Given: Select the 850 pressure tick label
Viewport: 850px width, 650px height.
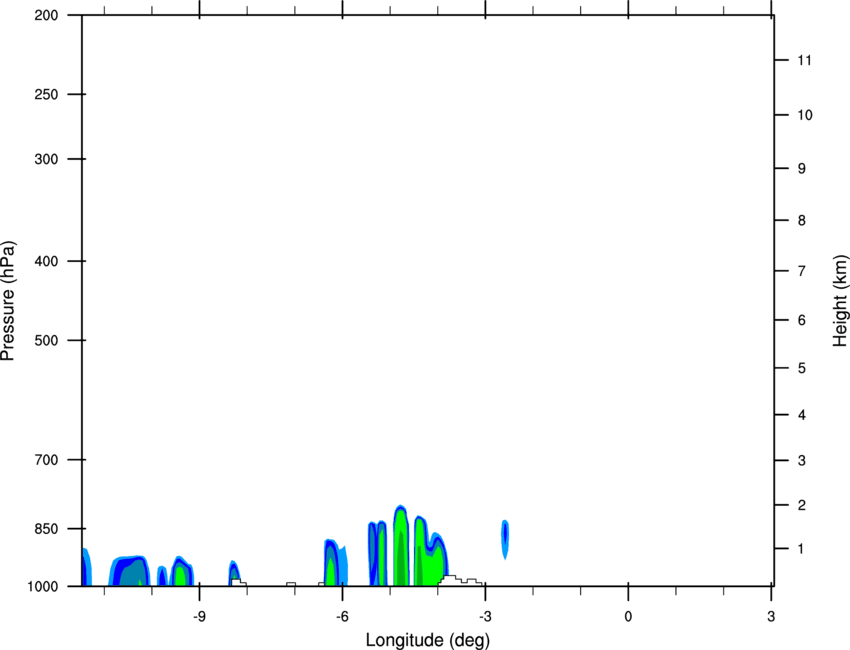Looking at the screenshot, I should [46, 529].
